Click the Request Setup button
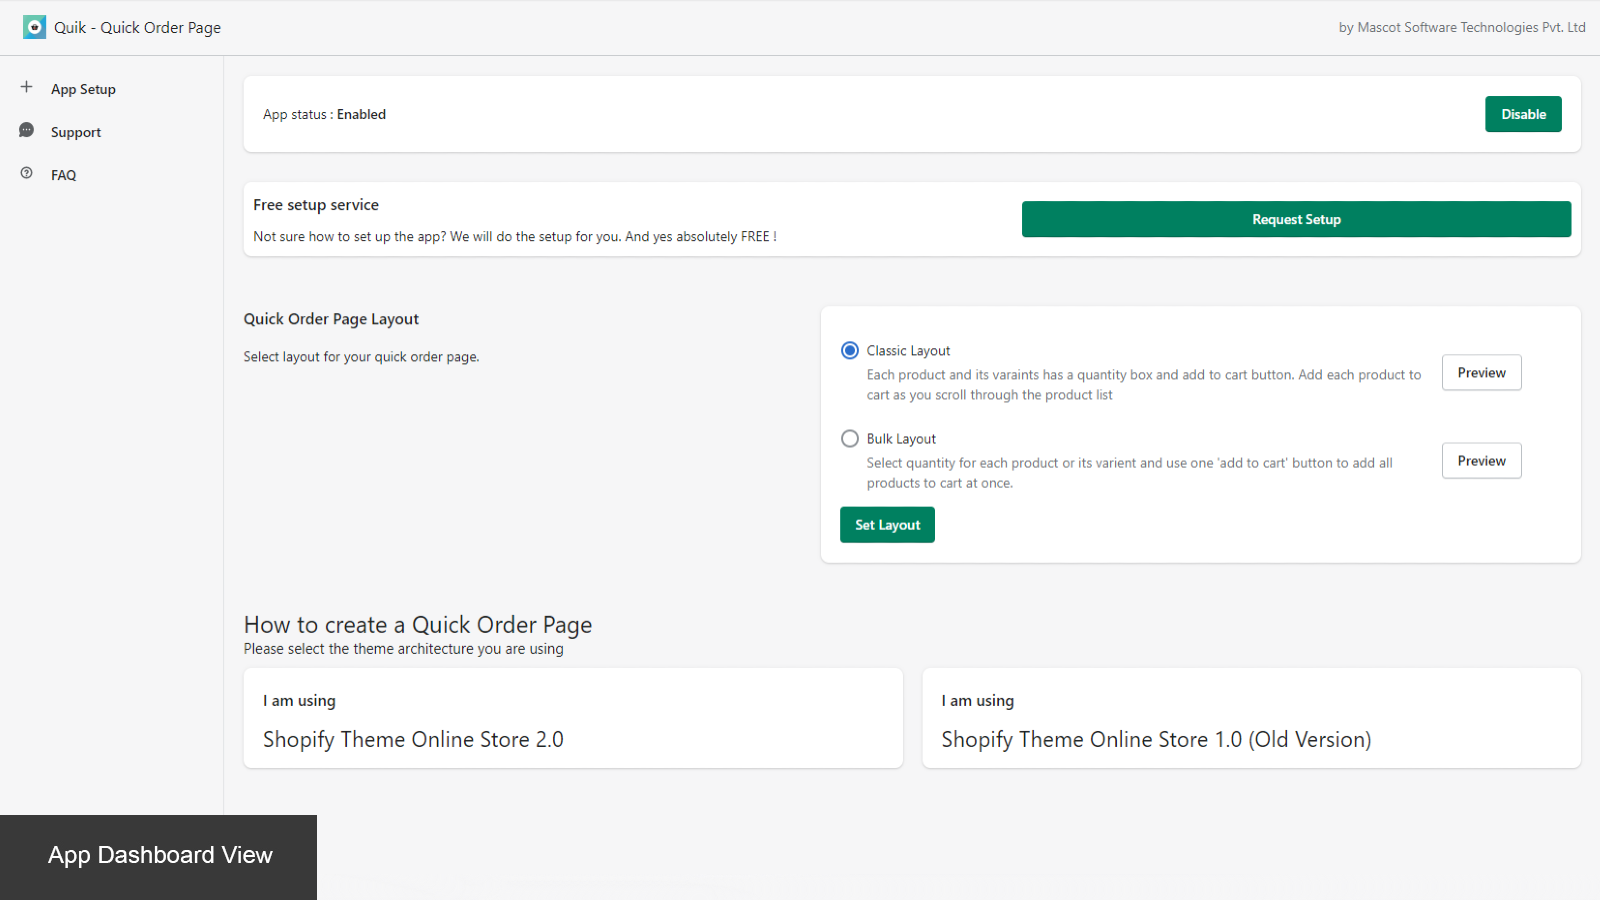This screenshot has width=1600, height=900. tap(1296, 219)
